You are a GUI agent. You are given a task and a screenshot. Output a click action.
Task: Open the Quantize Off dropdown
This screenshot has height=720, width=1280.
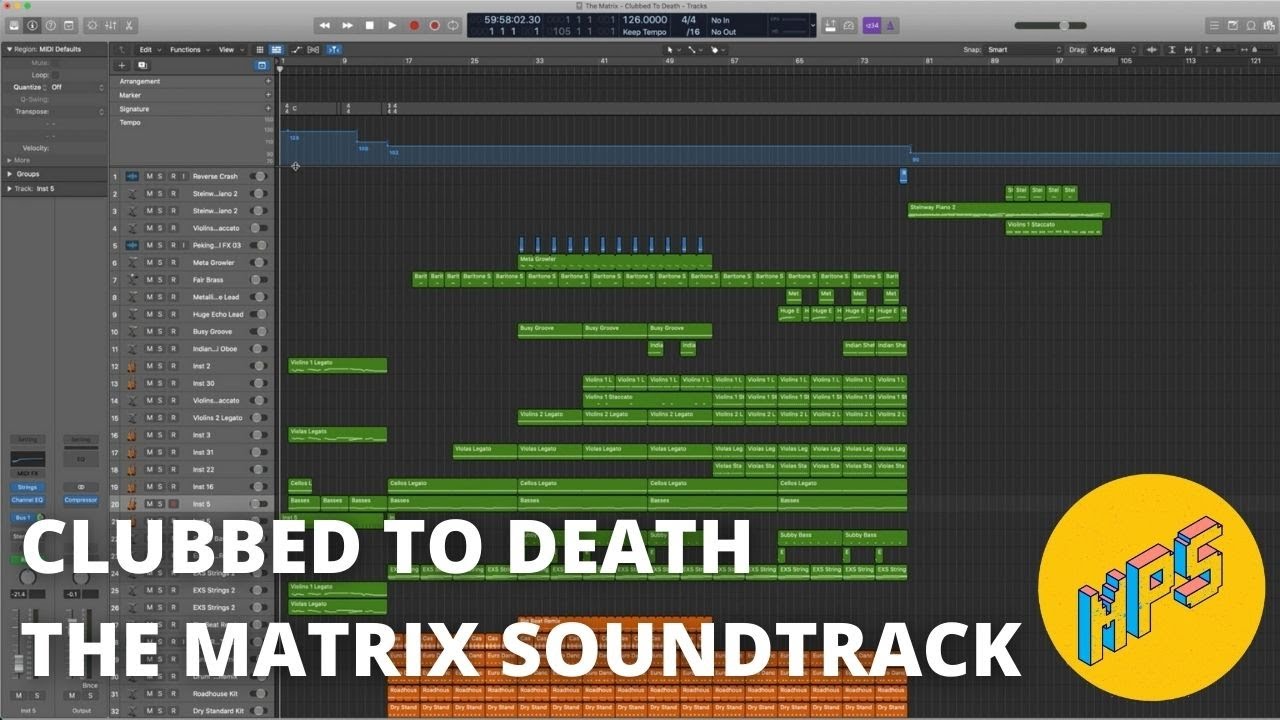(76, 87)
